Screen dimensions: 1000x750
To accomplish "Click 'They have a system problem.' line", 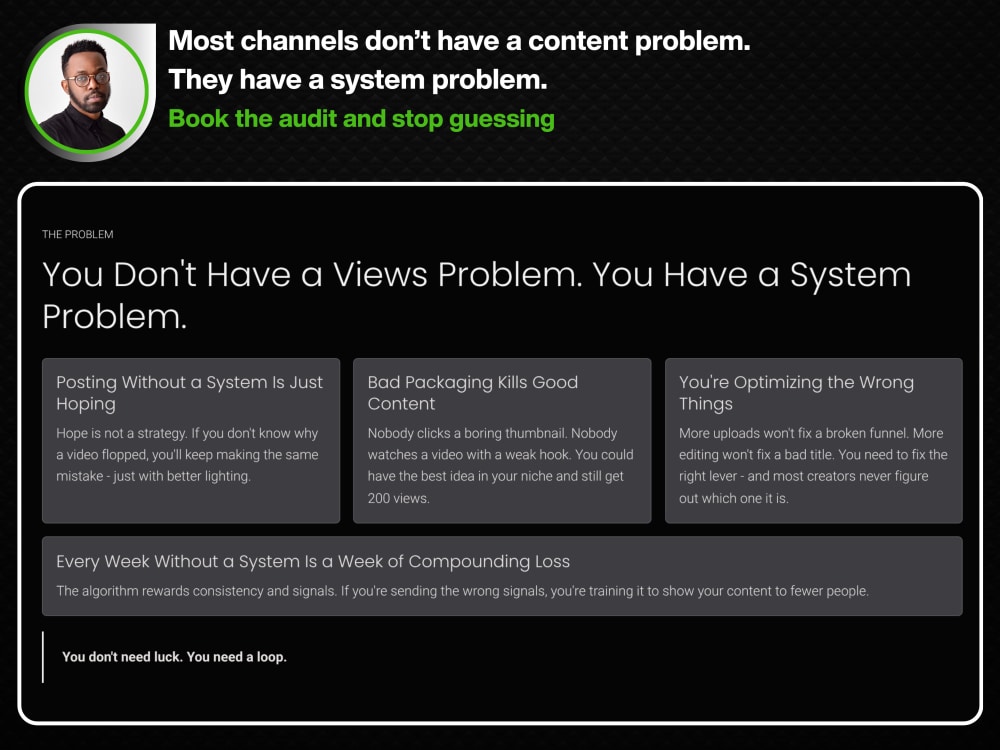I will [358, 80].
